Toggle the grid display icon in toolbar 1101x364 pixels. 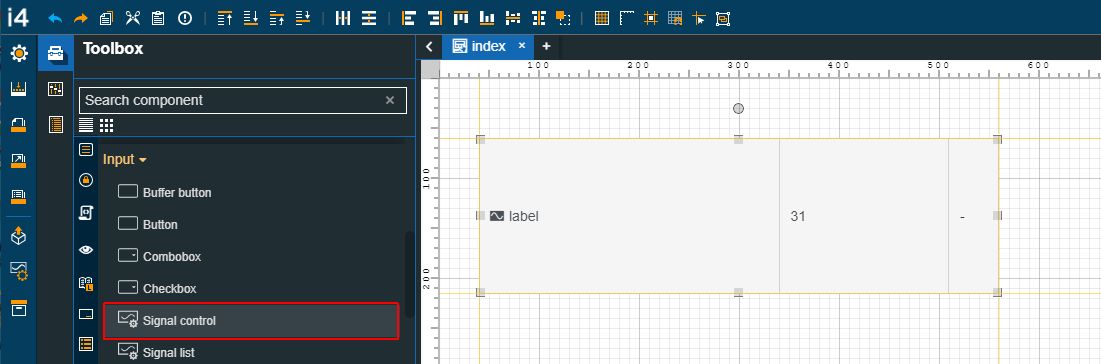[x=602, y=18]
